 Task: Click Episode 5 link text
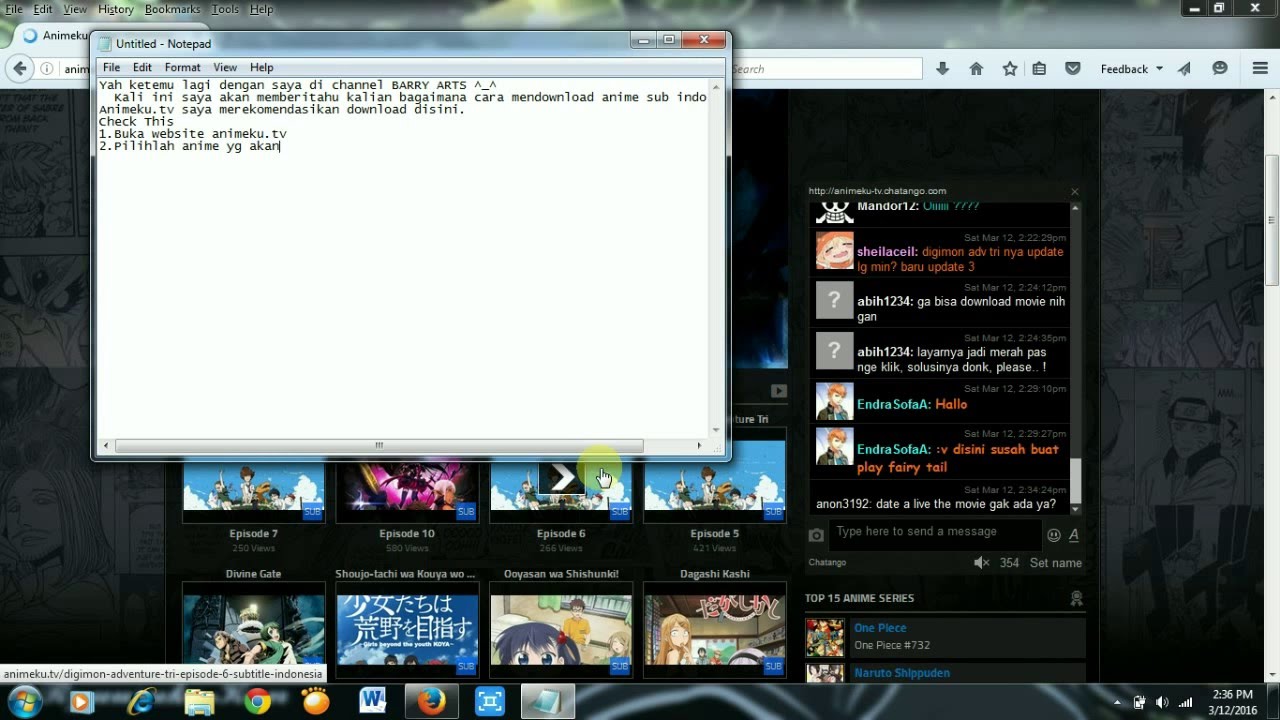tap(715, 534)
